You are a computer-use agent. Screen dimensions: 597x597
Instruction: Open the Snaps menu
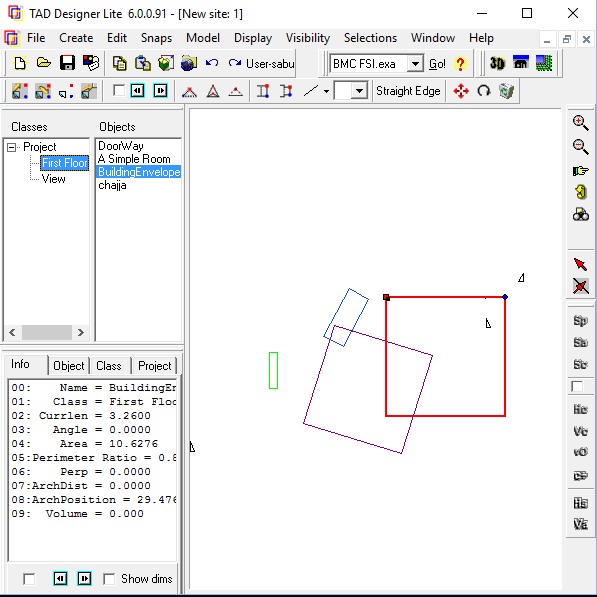tap(156, 38)
